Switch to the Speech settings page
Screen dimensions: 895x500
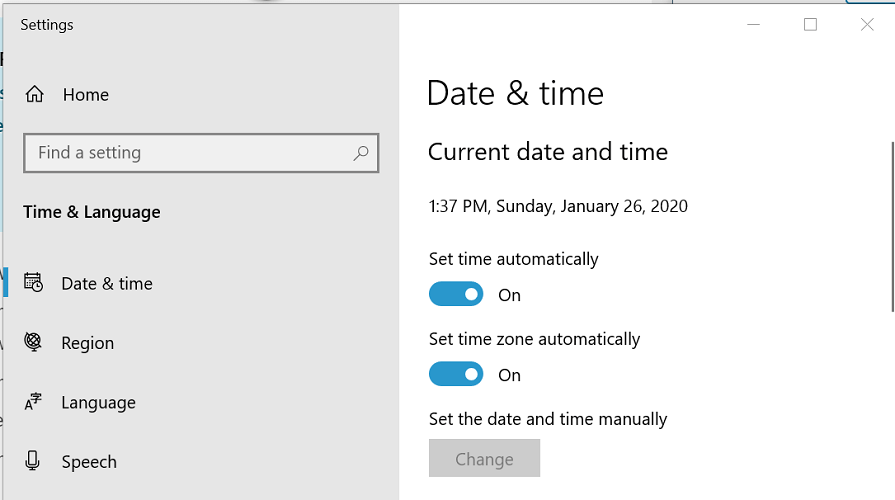89,462
